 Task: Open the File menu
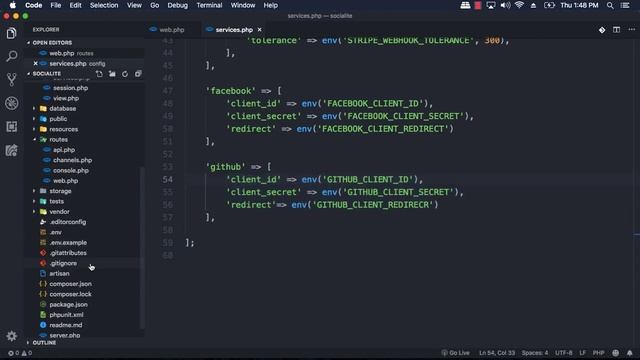point(56,5)
